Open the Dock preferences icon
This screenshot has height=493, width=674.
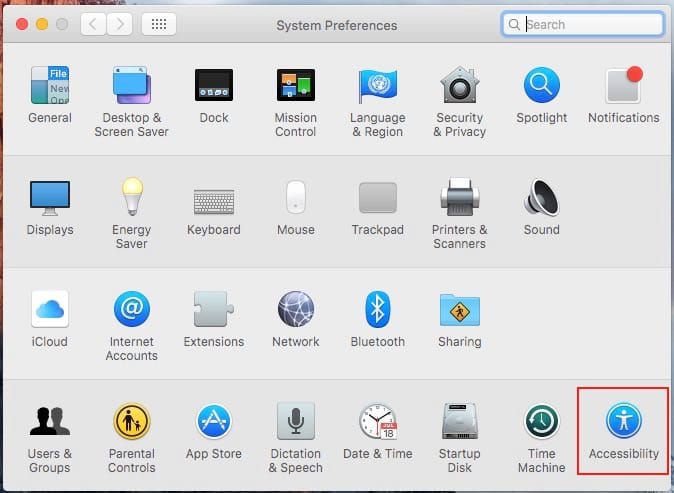click(x=214, y=85)
